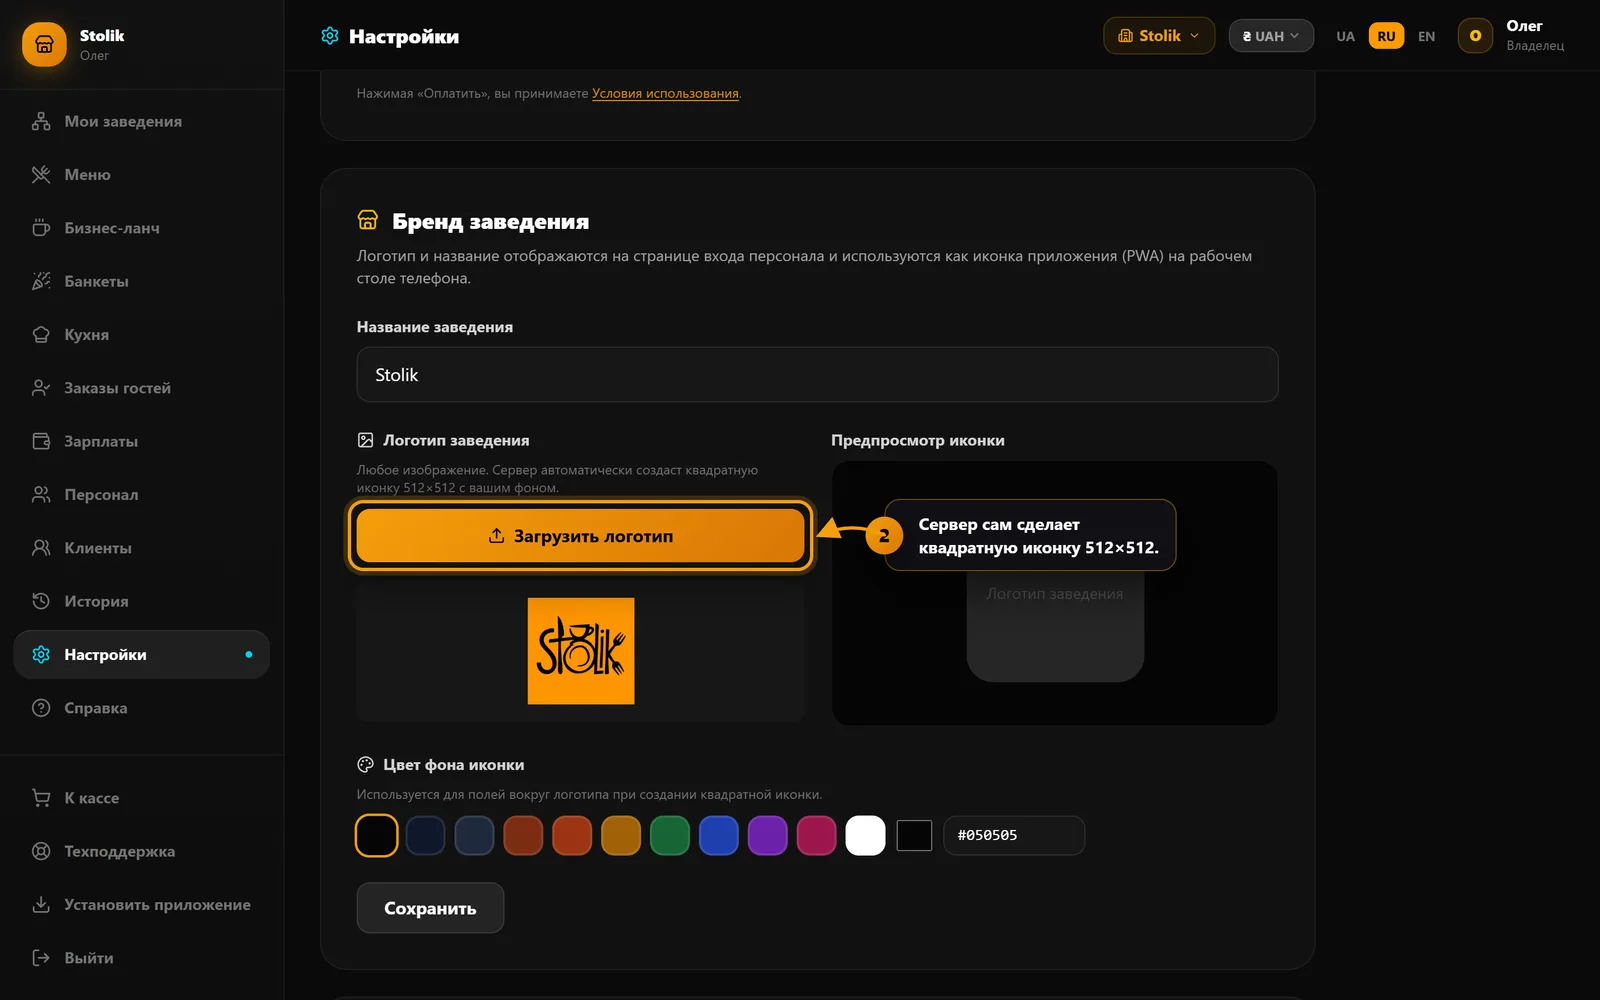This screenshot has width=1600, height=1000.
Task: Choose the purple icon background swatch
Action: (x=767, y=836)
